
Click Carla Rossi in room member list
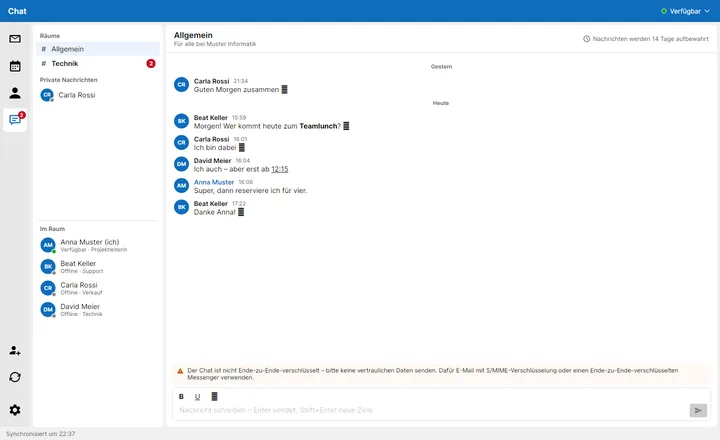(x=98, y=288)
